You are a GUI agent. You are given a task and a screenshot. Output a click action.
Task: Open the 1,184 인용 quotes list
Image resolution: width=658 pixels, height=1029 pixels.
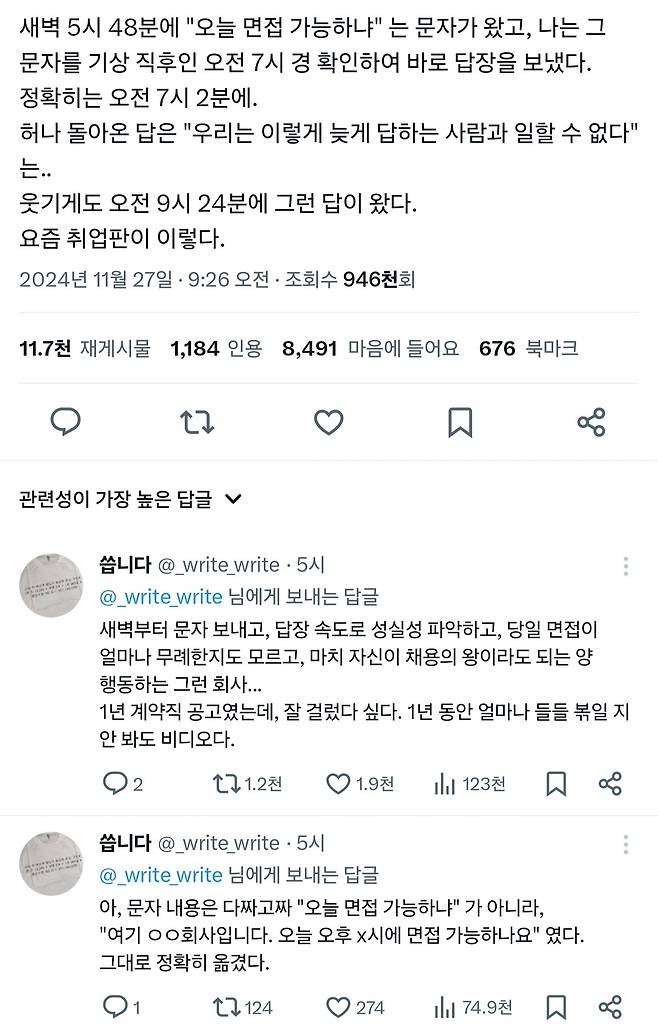click(216, 348)
